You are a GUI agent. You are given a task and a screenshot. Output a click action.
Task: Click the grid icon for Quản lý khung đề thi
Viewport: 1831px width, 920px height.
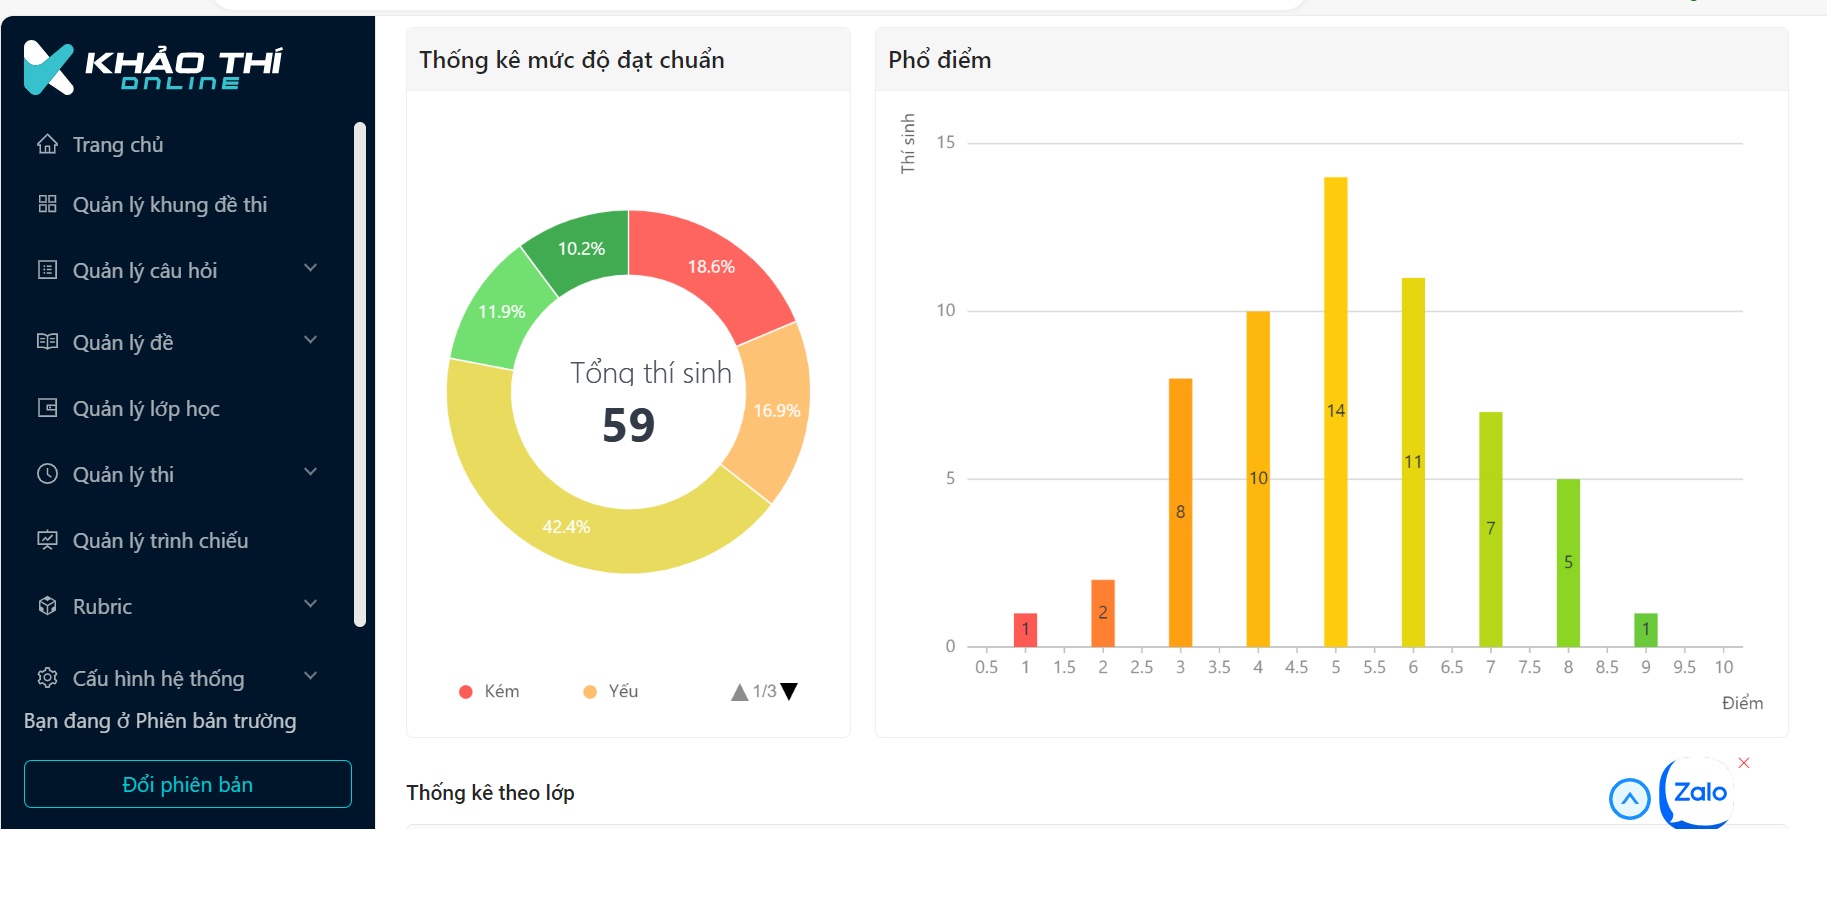tap(47, 204)
